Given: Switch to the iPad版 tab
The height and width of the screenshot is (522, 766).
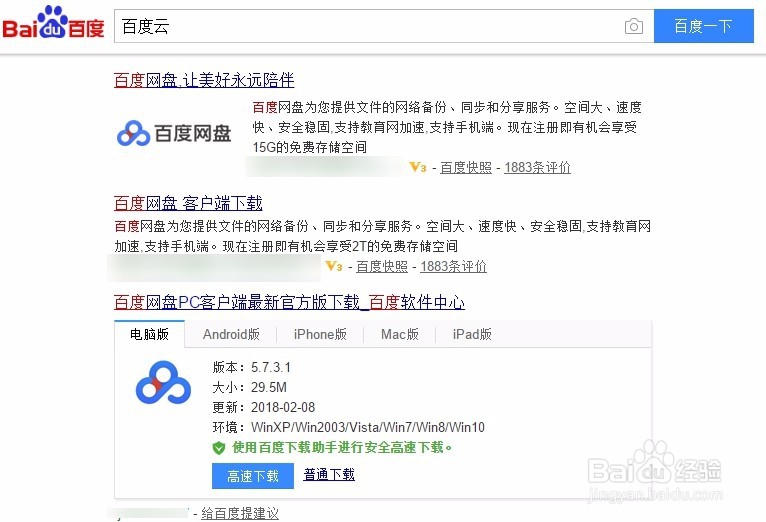Looking at the screenshot, I should click(x=472, y=334).
